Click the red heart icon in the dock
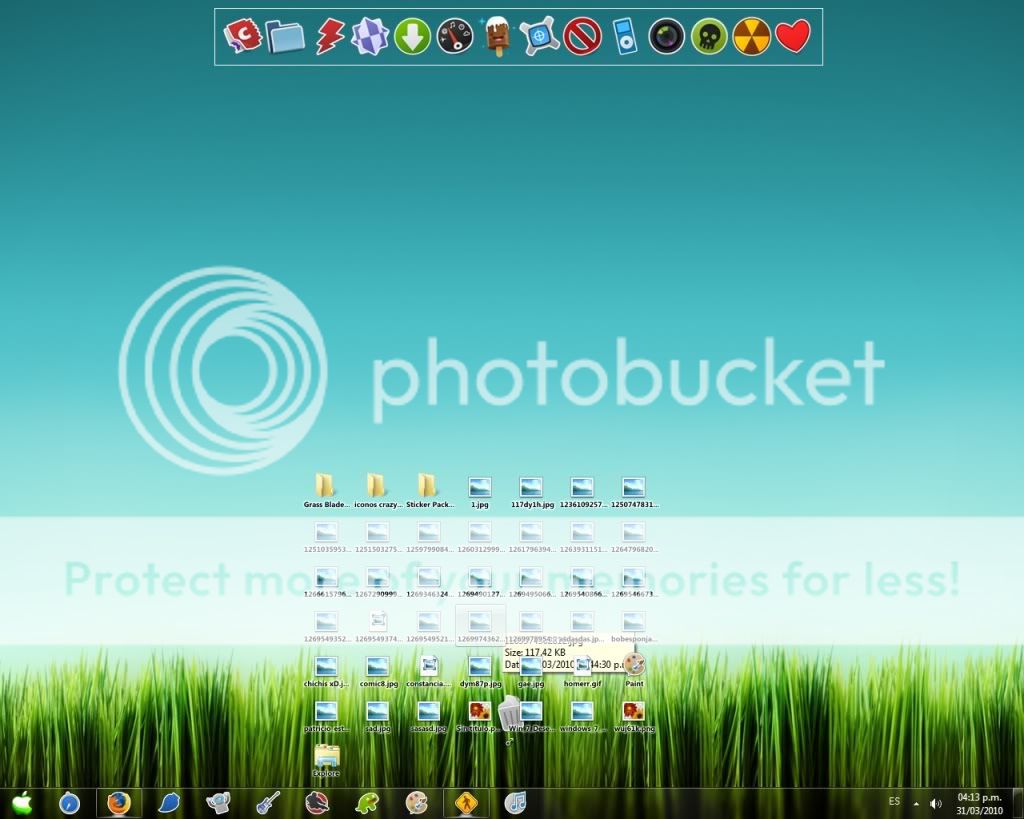Viewport: 1024px width, 819px height. coord(793,37)
